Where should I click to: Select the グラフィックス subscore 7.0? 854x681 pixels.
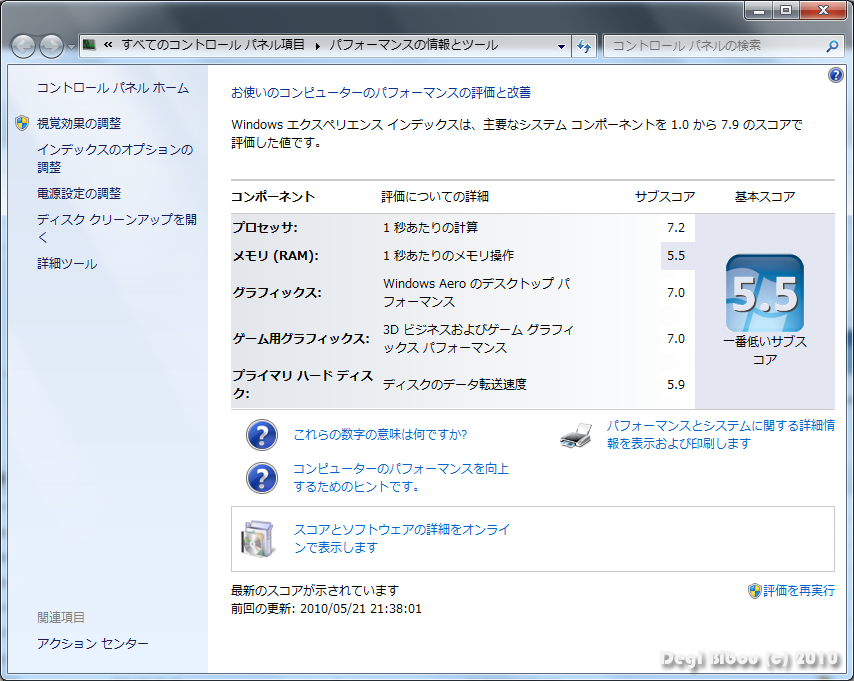click(676, 293)
